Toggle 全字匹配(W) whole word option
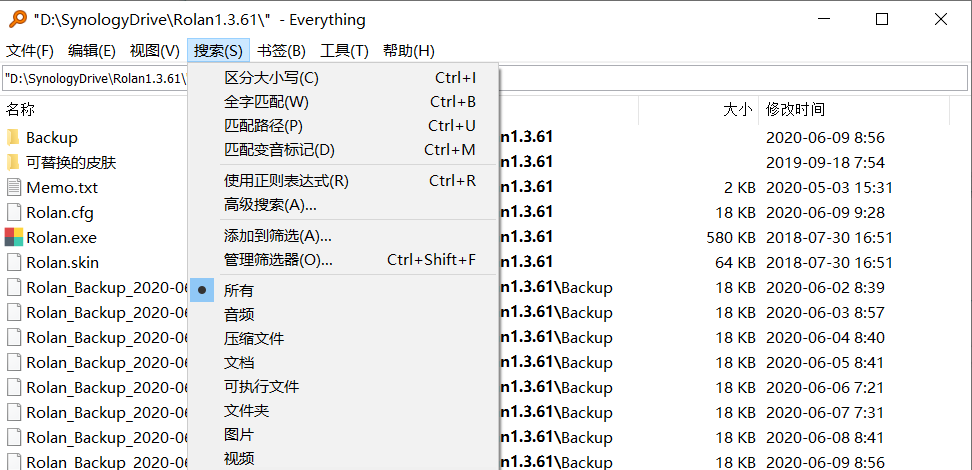The height and width of the screenshot is (470, 972). point(343,102)
